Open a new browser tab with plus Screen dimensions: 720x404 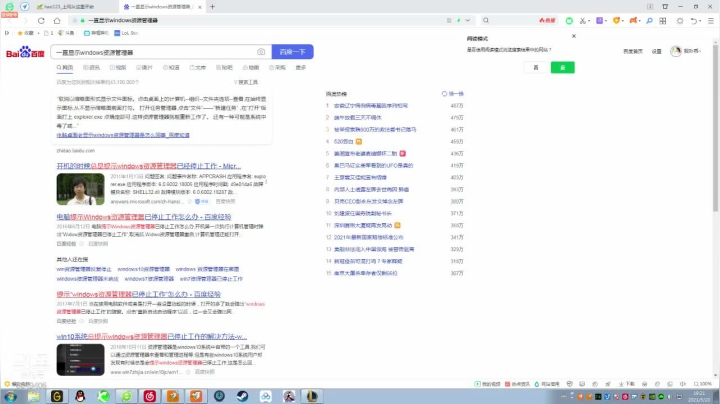[x=212, y=6]
